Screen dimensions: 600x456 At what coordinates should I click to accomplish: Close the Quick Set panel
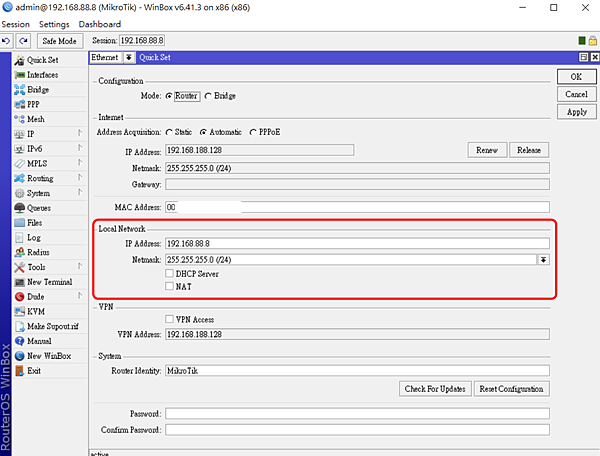(x=595, y=57)
